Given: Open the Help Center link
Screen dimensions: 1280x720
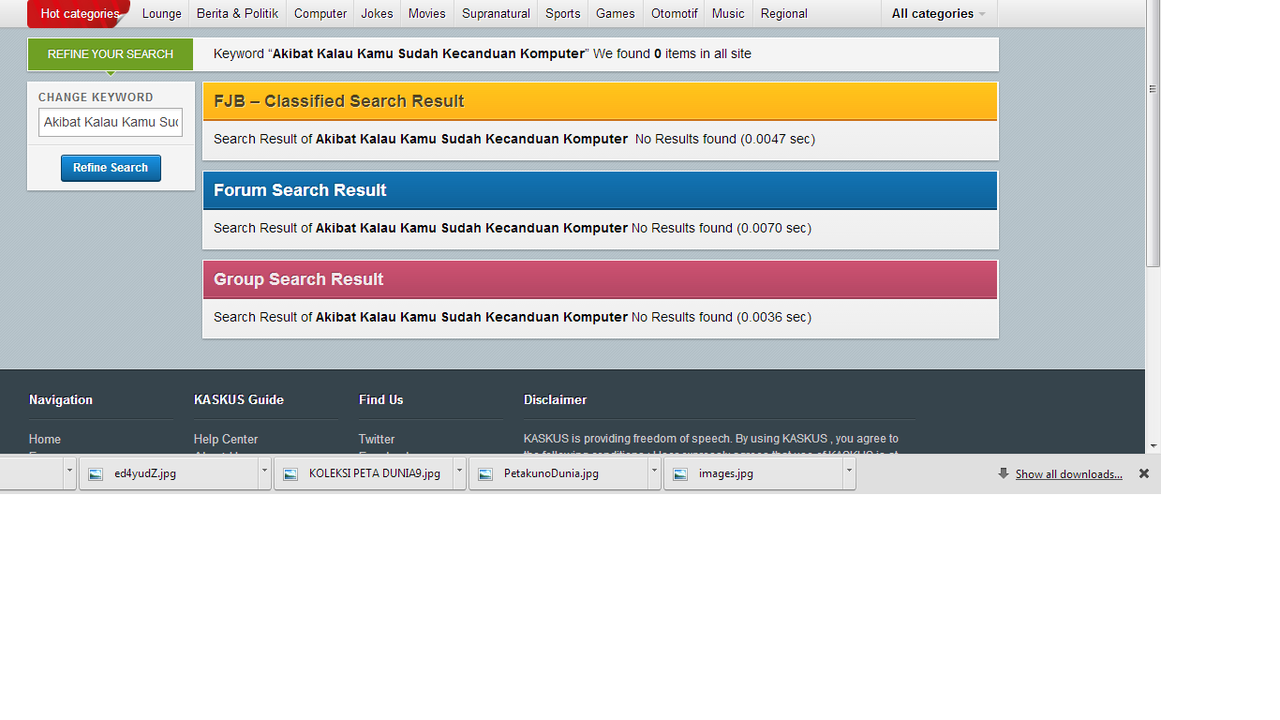Looking at the screenshot, I should click(226, 439).
